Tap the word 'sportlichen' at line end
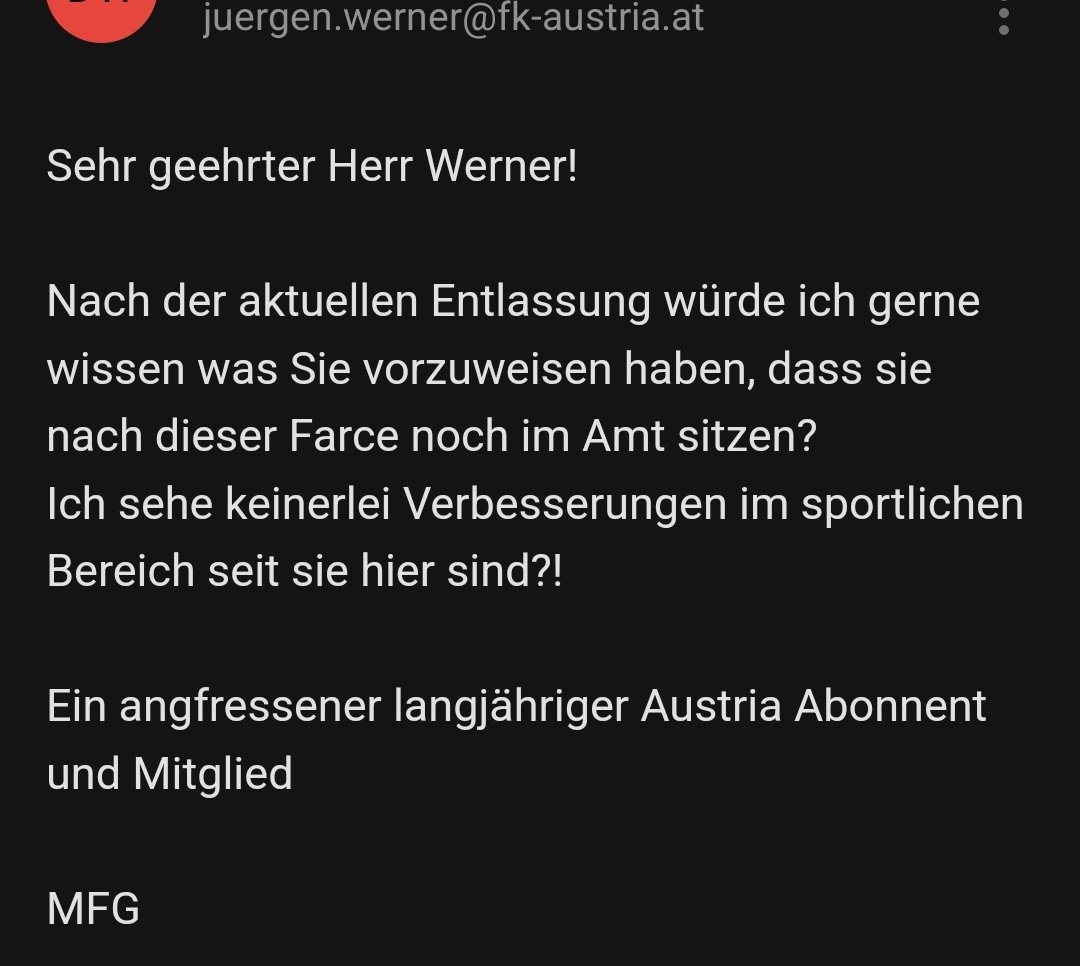Image resolution: width=1080 pixels, height=966 pixels. (912, 505)
